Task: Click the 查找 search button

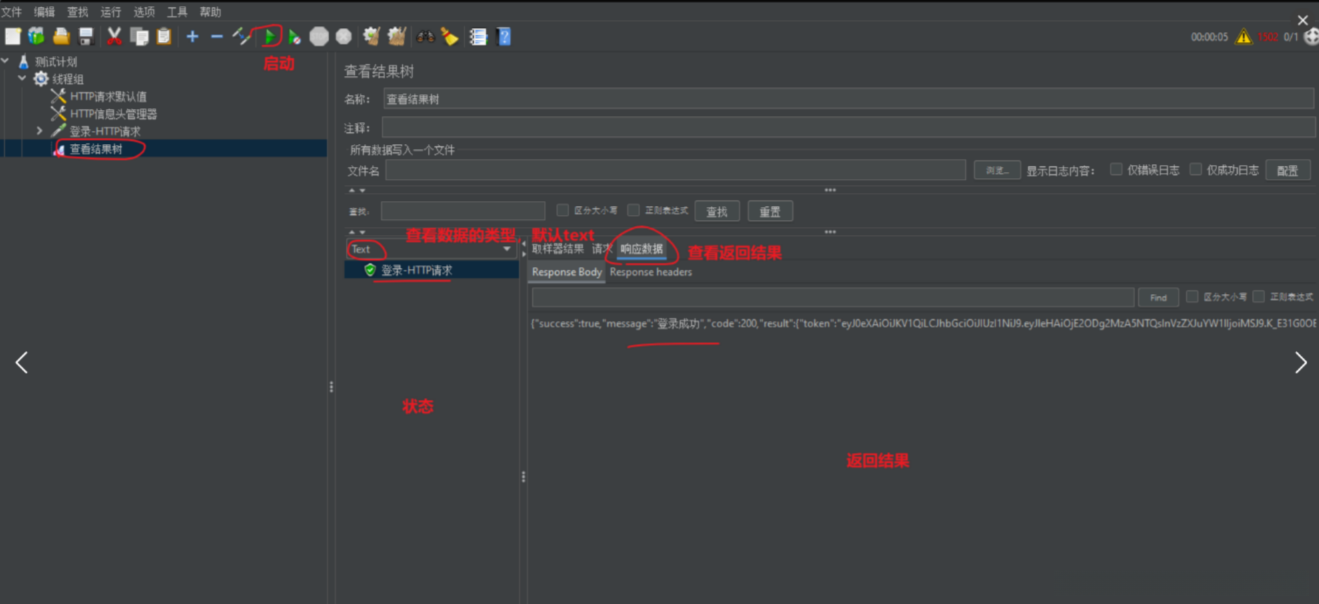Action: click(717, 211)
